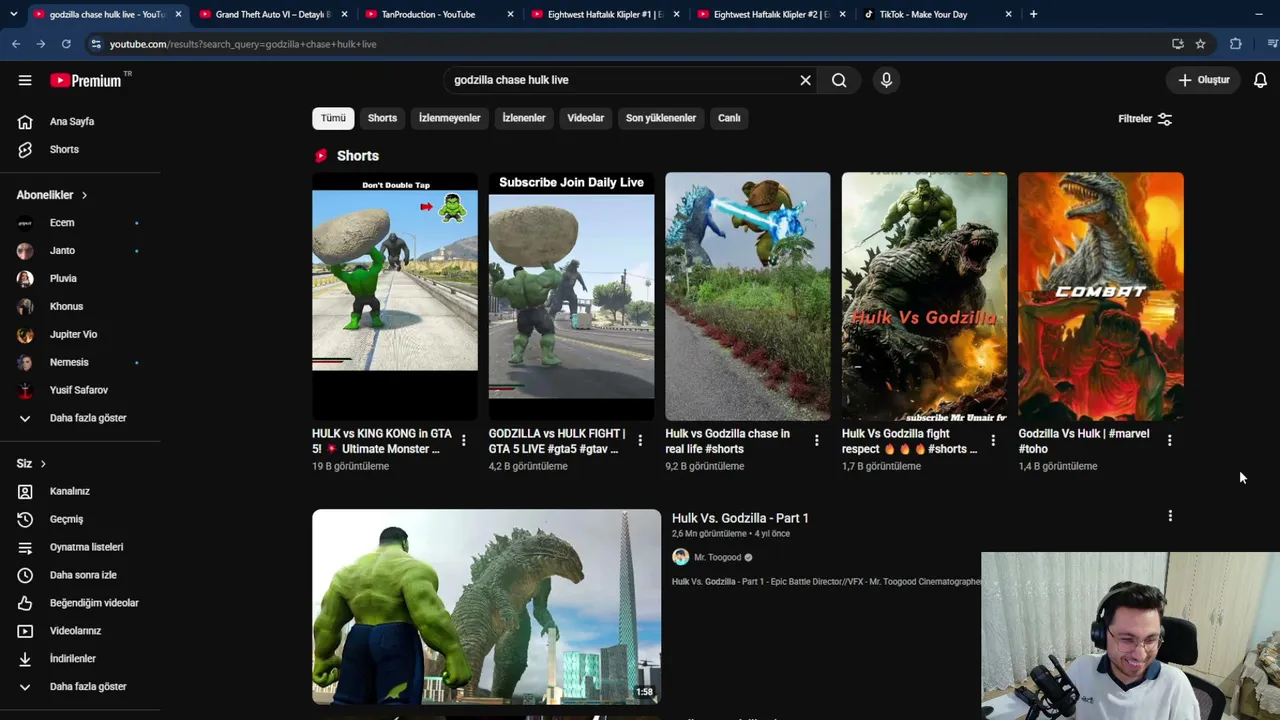This screenshot has height=720, width=1280.
Task: Open the COMBAT Godzilla Vs Hulk short thumbnail
Action: pyautogui.click(x=1101, y=296)
